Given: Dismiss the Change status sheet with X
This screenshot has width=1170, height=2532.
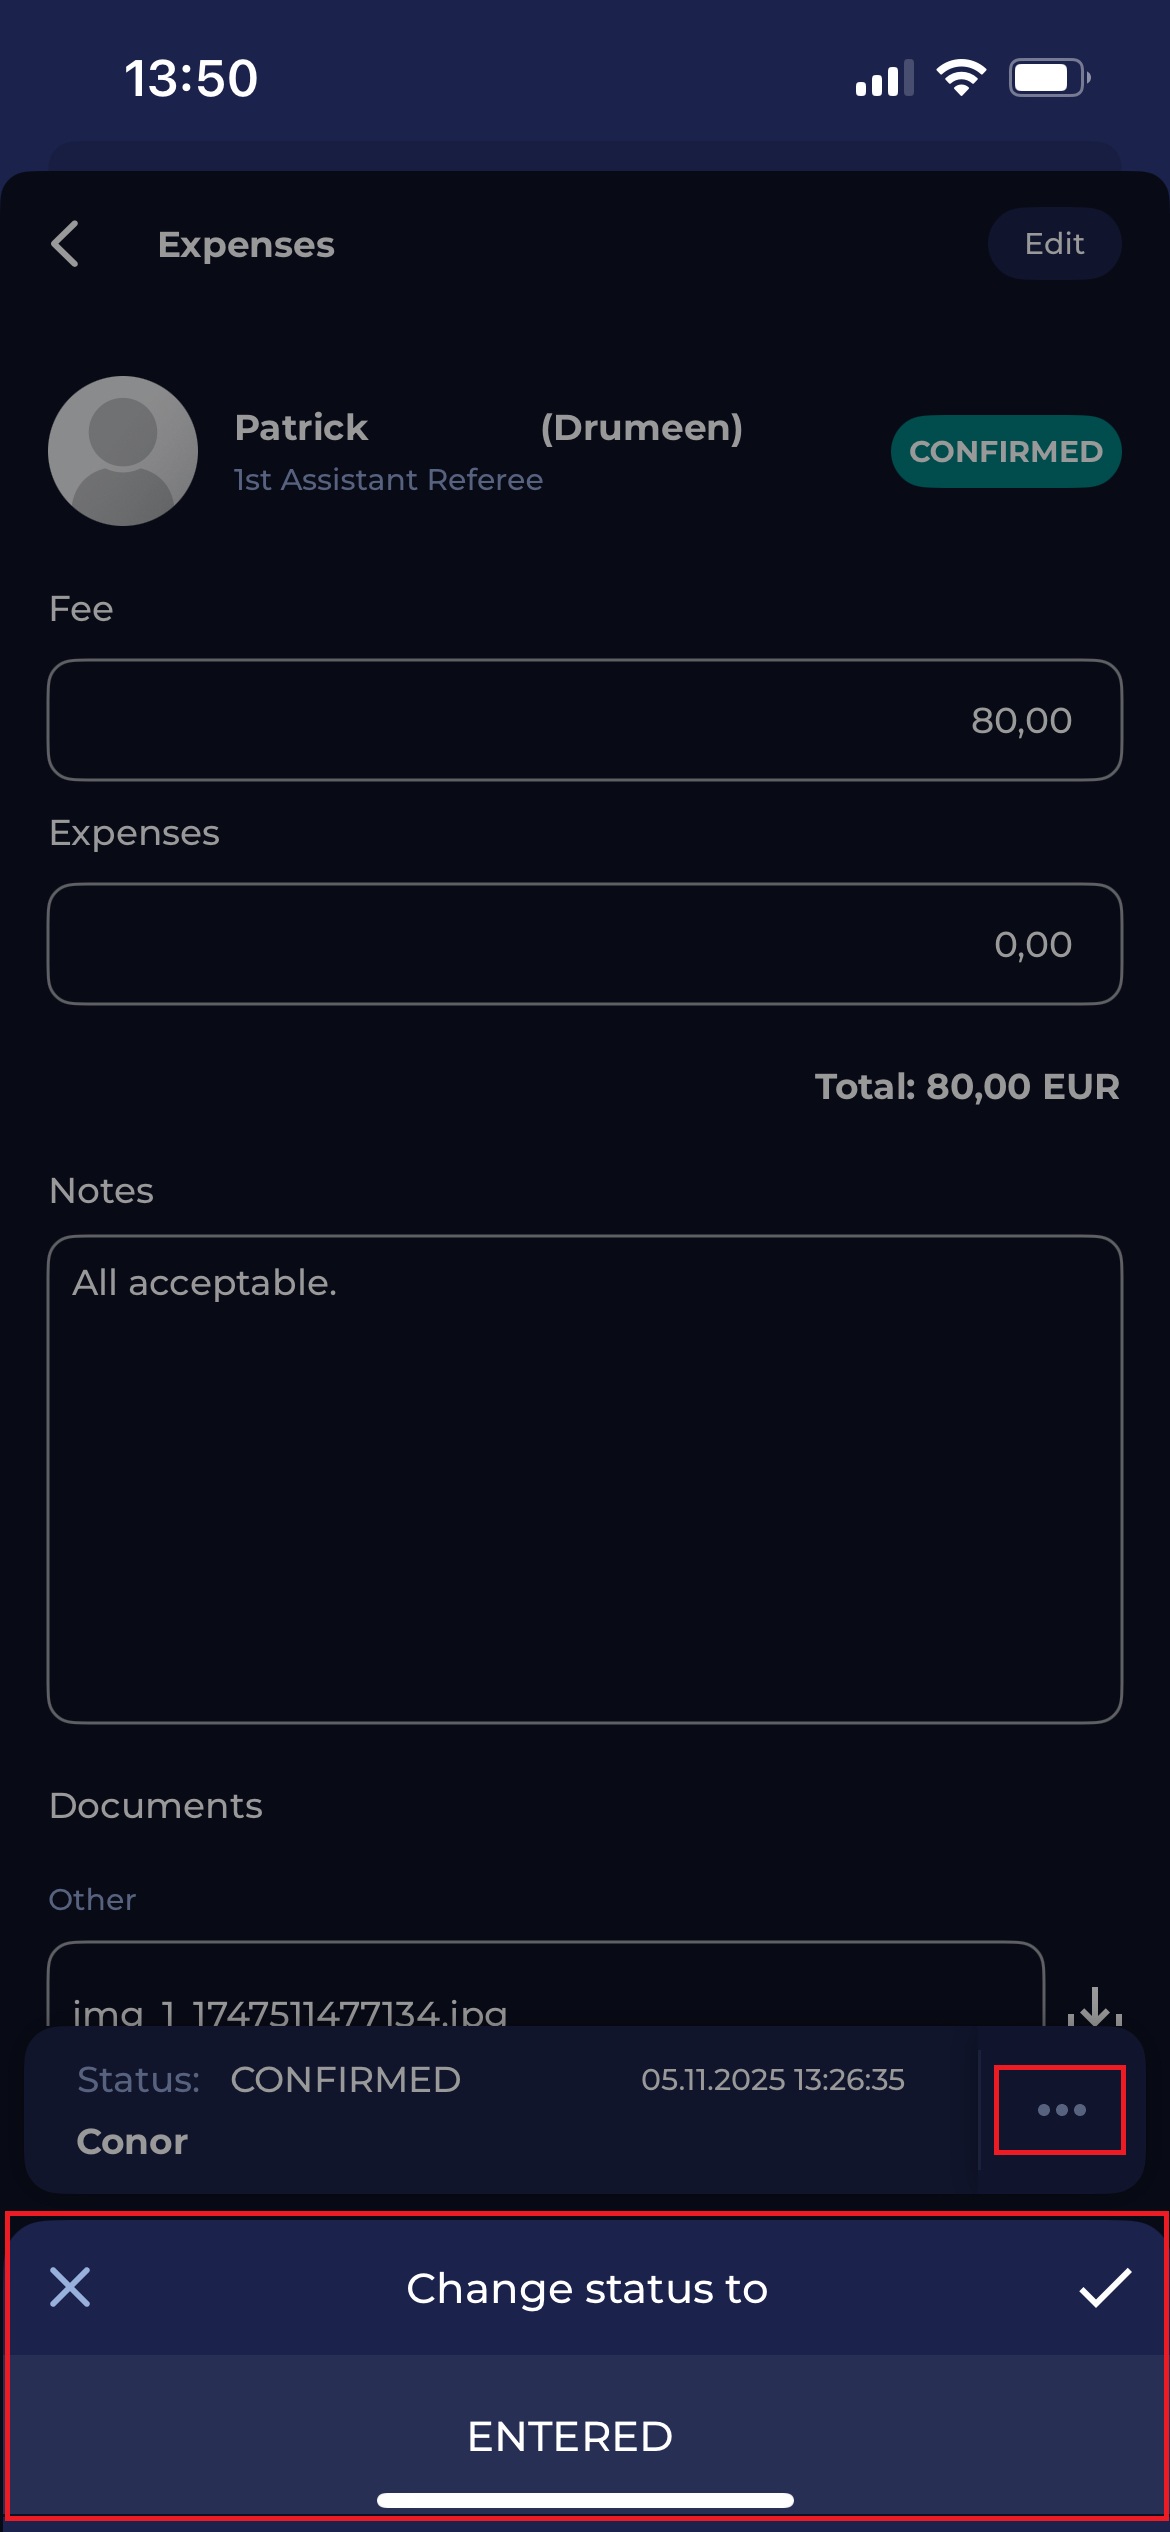Looking at the screenshot, I should (70, 2287).
